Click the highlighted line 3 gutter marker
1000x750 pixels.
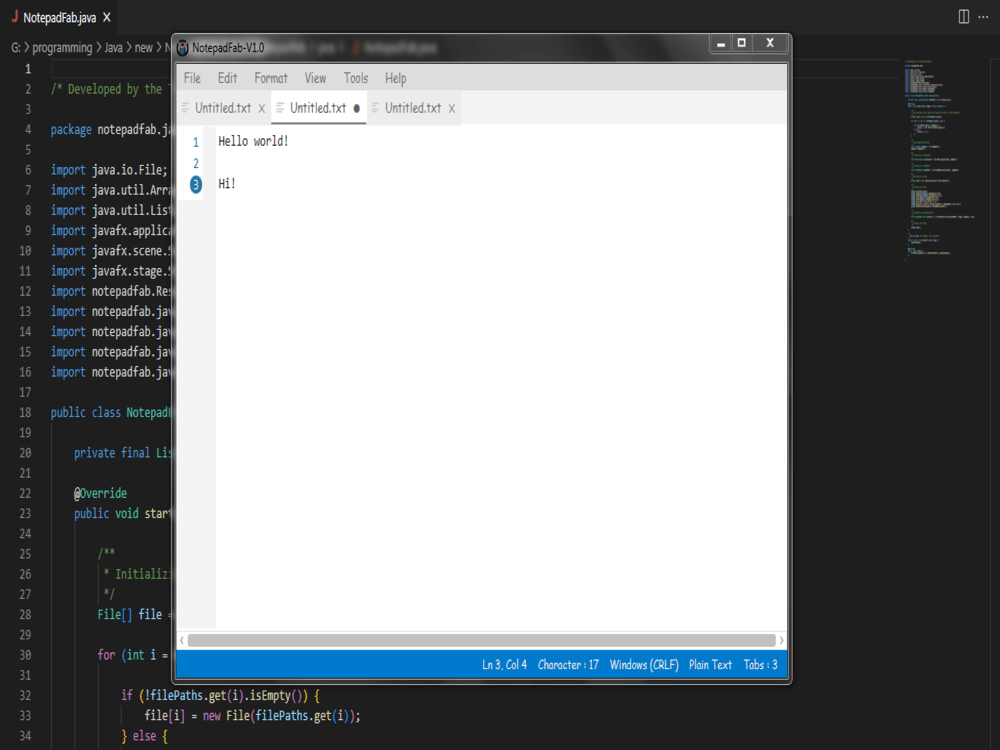[194, 183]
